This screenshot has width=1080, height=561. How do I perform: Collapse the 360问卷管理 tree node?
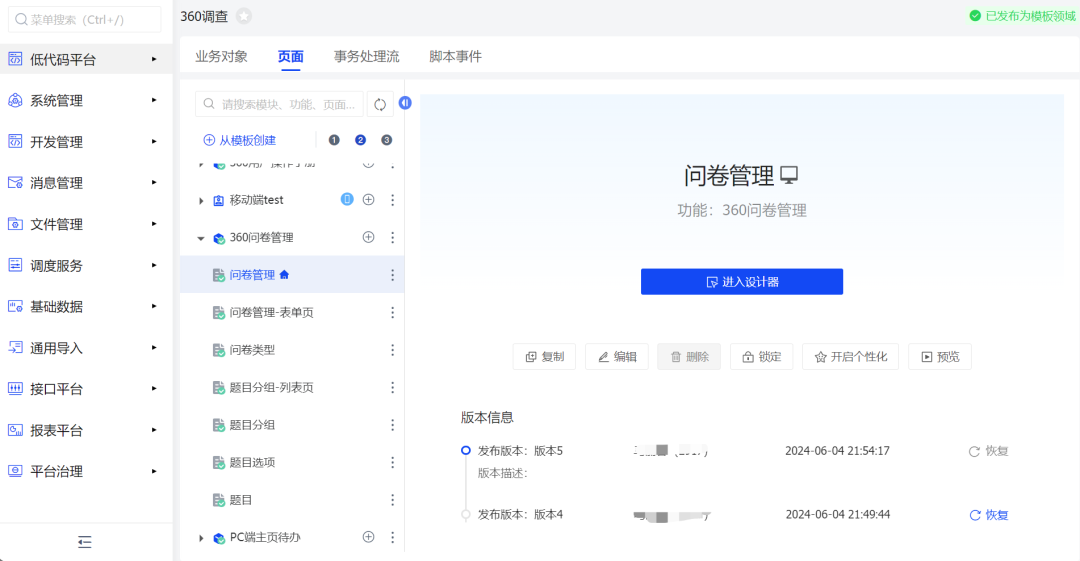(201, 238)
